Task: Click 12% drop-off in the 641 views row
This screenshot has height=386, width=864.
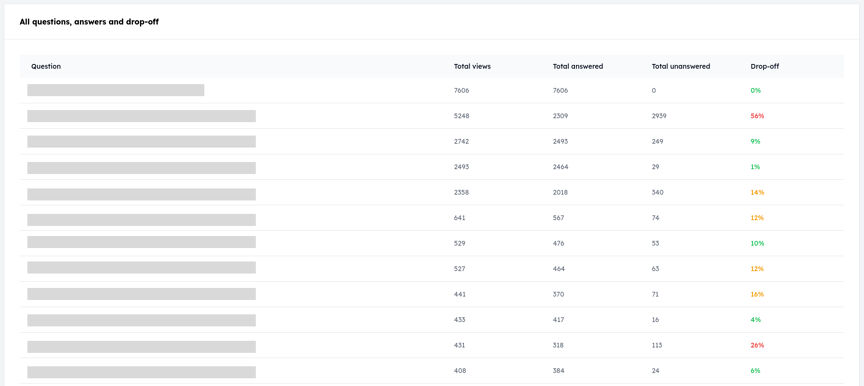Action: tap(757, 218)
